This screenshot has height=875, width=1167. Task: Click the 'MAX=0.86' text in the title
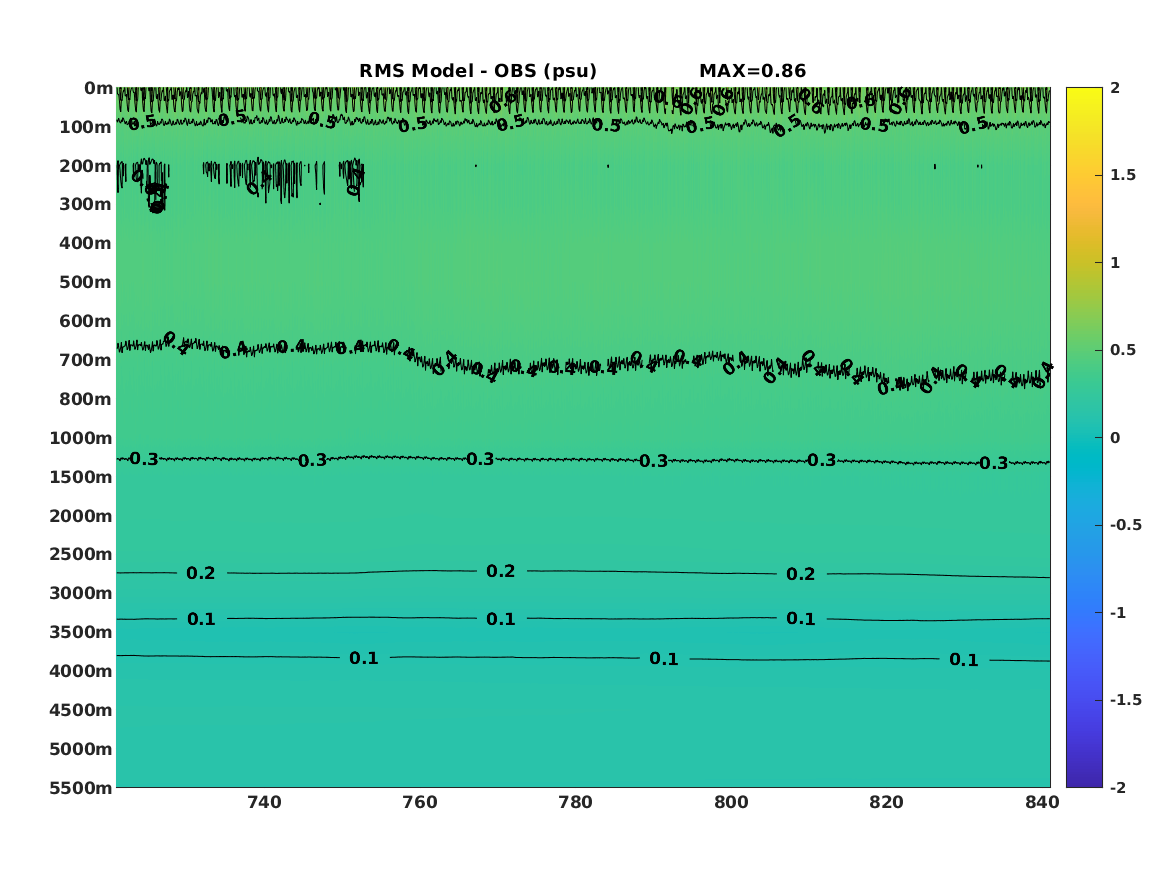pos(752,71)
